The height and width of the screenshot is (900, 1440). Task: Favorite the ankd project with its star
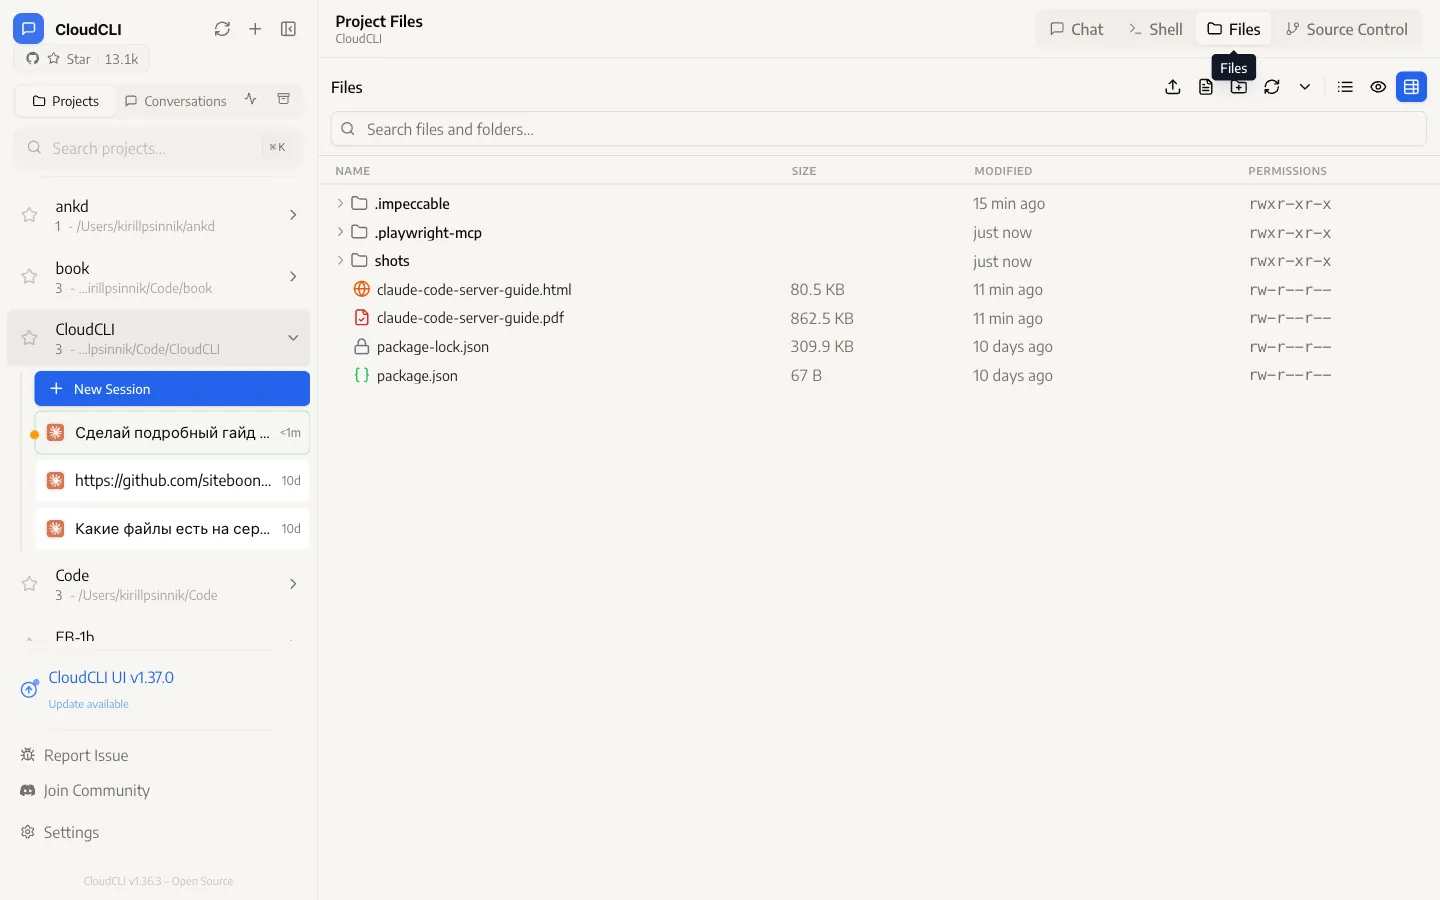[x=30, y=215]
